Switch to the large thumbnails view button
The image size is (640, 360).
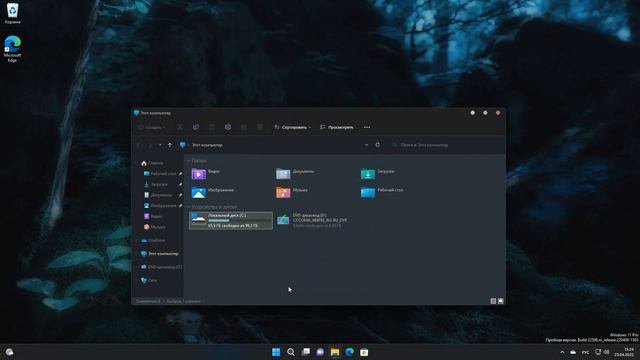coord(500,301)
